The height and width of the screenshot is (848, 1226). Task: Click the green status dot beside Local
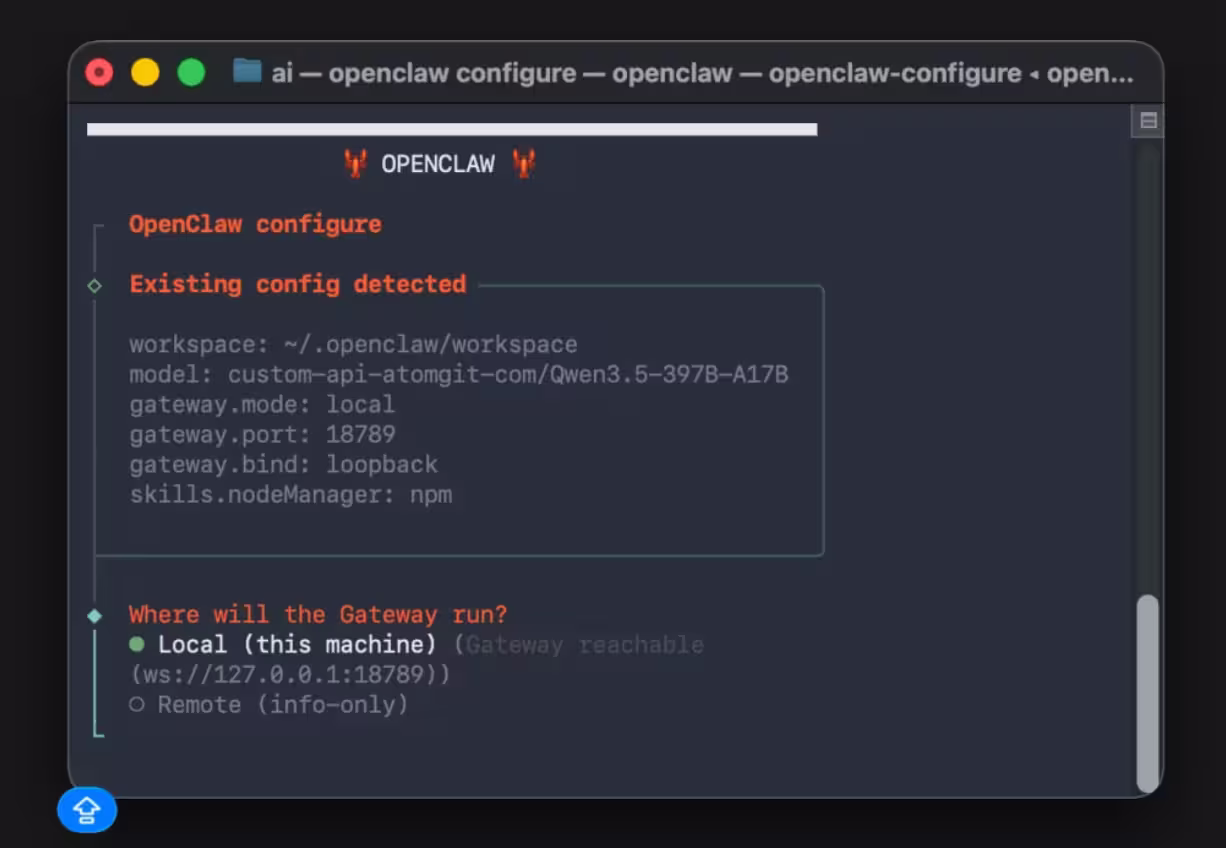(x=138, y=644)
